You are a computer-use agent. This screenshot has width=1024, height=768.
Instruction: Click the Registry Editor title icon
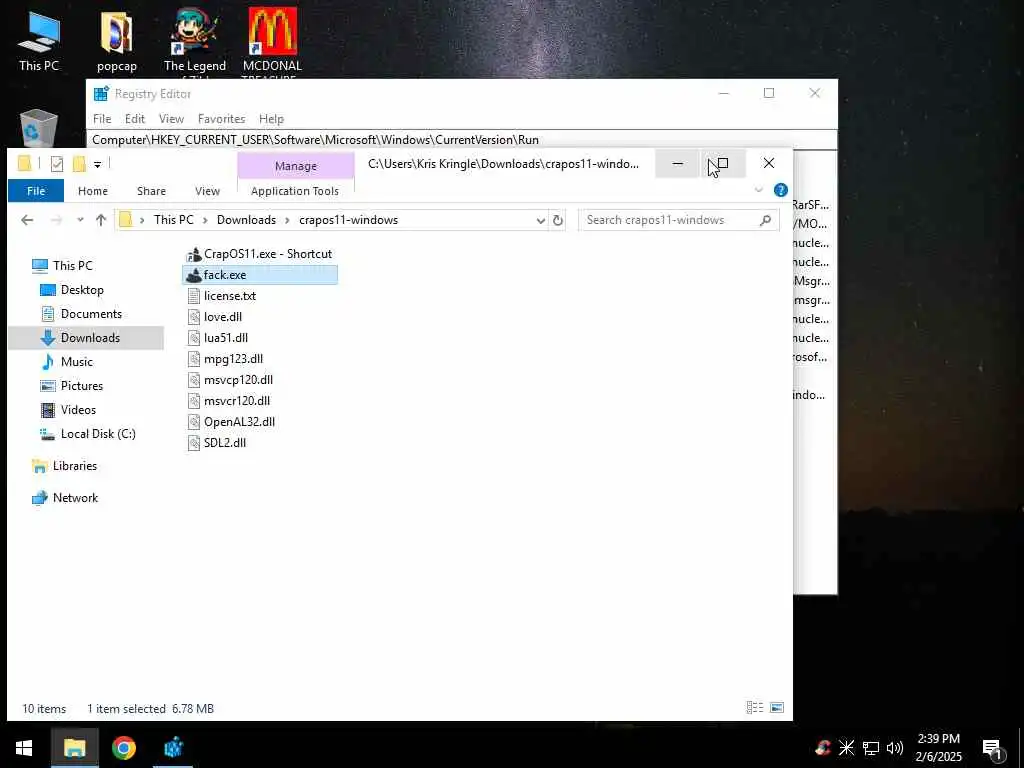pyautogui.click(x=101, y=94)
